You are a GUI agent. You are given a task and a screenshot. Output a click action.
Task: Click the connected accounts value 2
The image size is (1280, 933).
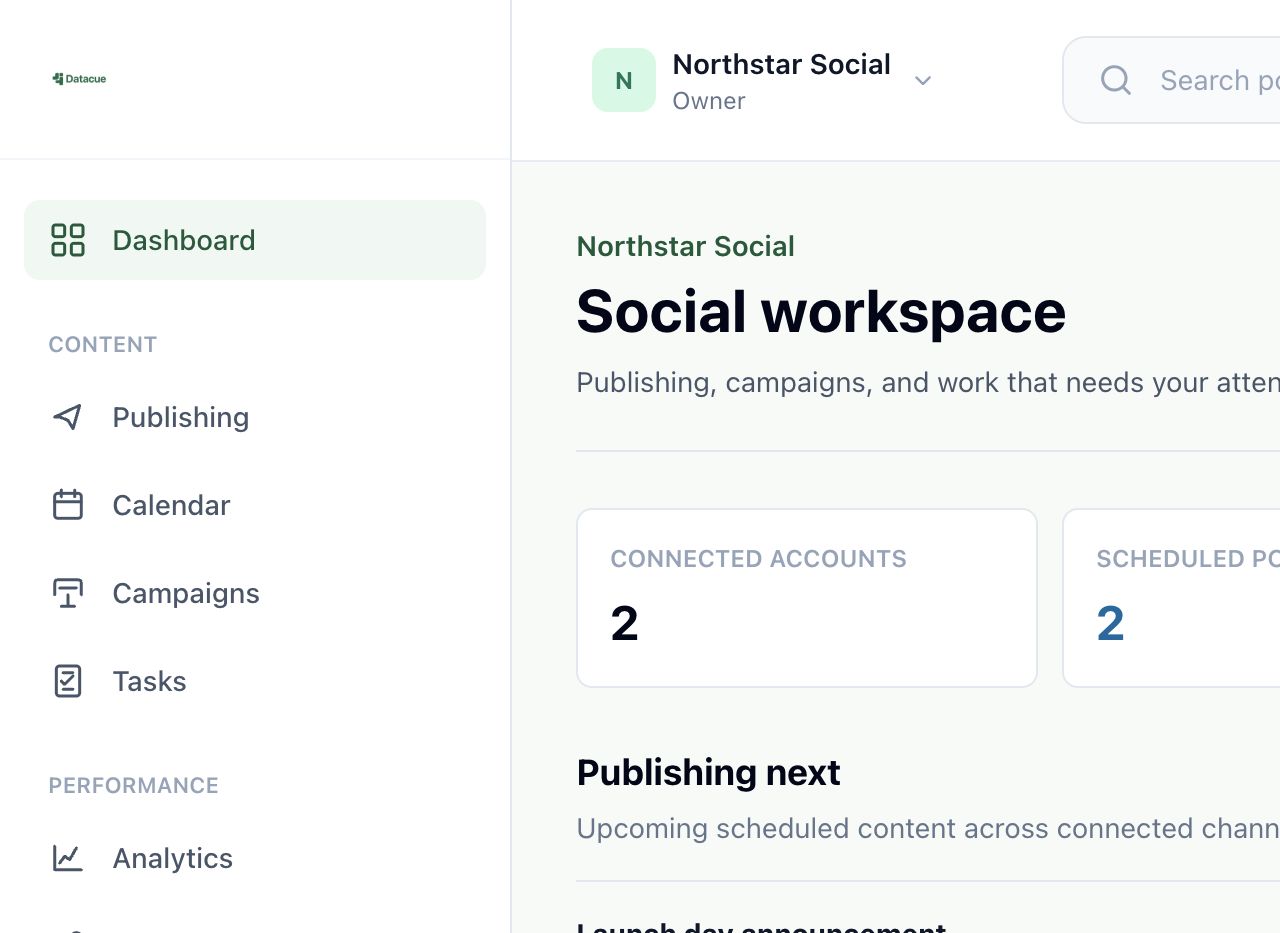click(x=625, y=624)
